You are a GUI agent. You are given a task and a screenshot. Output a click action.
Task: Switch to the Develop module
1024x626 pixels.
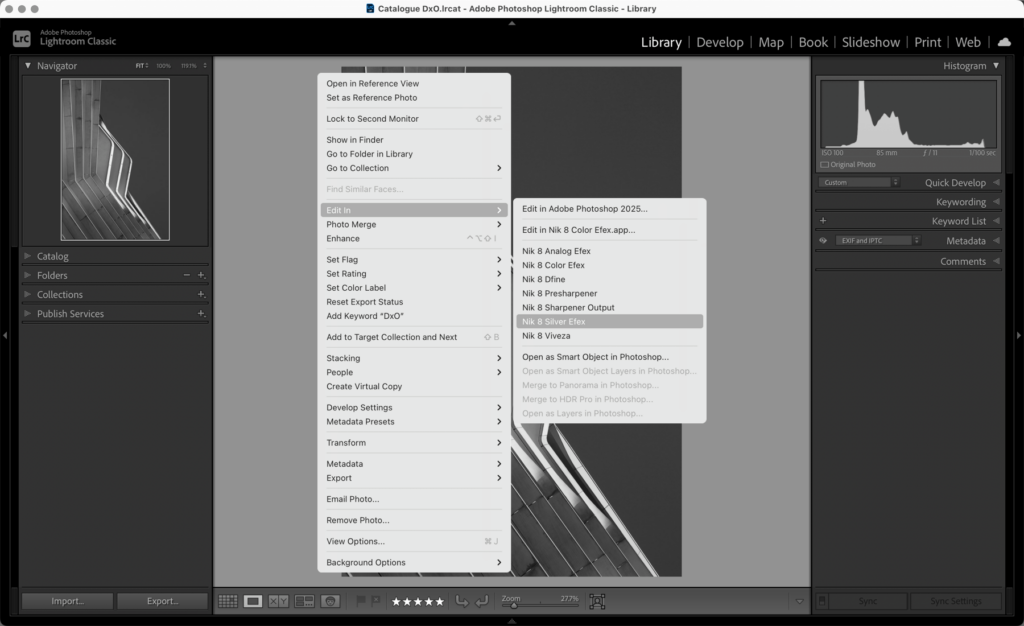tap(720, 42)
